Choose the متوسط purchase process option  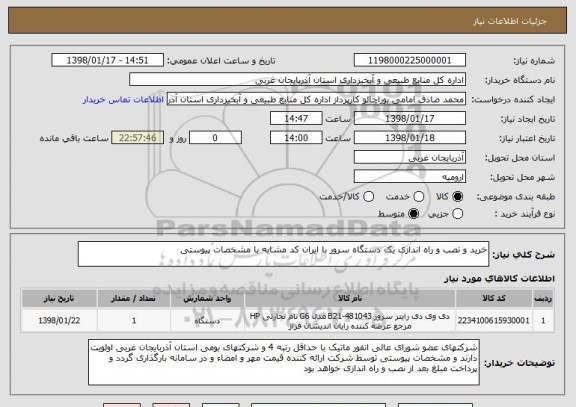coord(414,213)
